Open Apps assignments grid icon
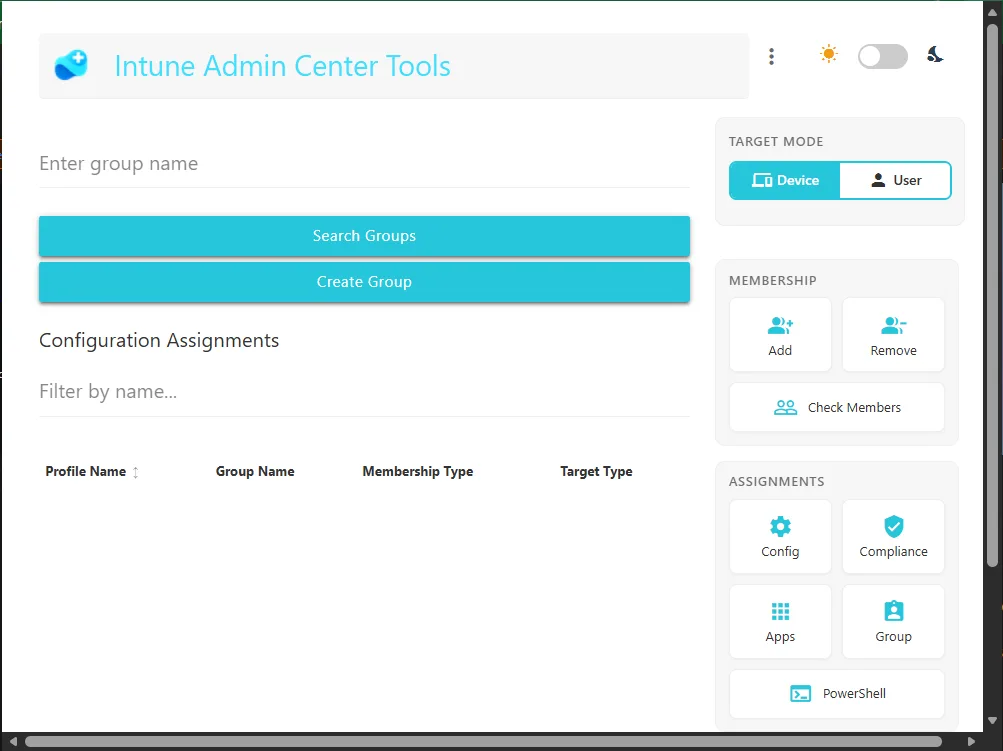The height and width of the screenshot is (751, 1003). (x=780, y=622)
